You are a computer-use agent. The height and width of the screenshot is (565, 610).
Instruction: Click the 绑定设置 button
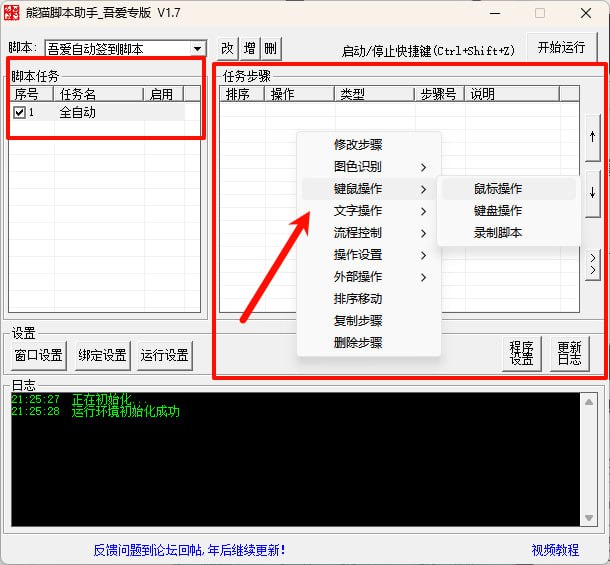[100, 355]
